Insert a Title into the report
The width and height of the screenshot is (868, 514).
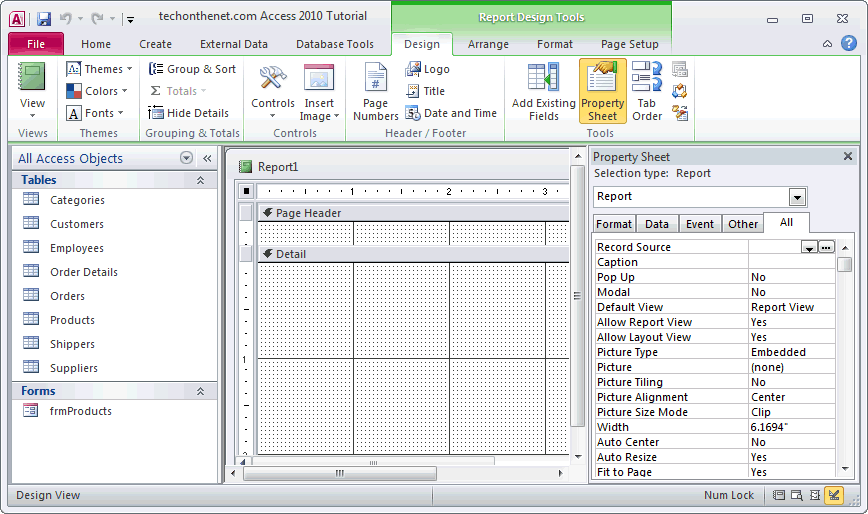point(425,91)
